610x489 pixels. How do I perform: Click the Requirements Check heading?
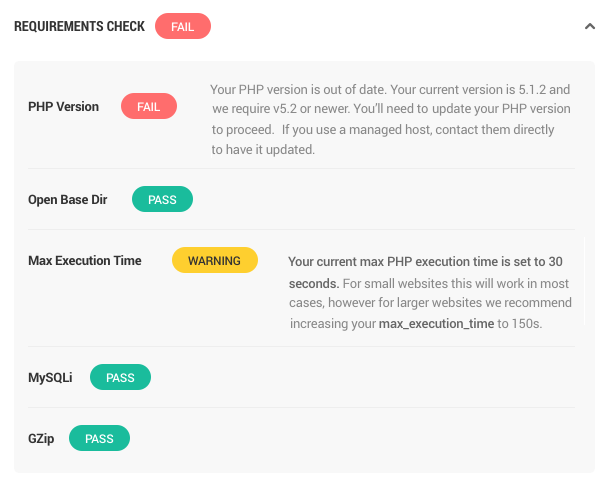[79, 27]
